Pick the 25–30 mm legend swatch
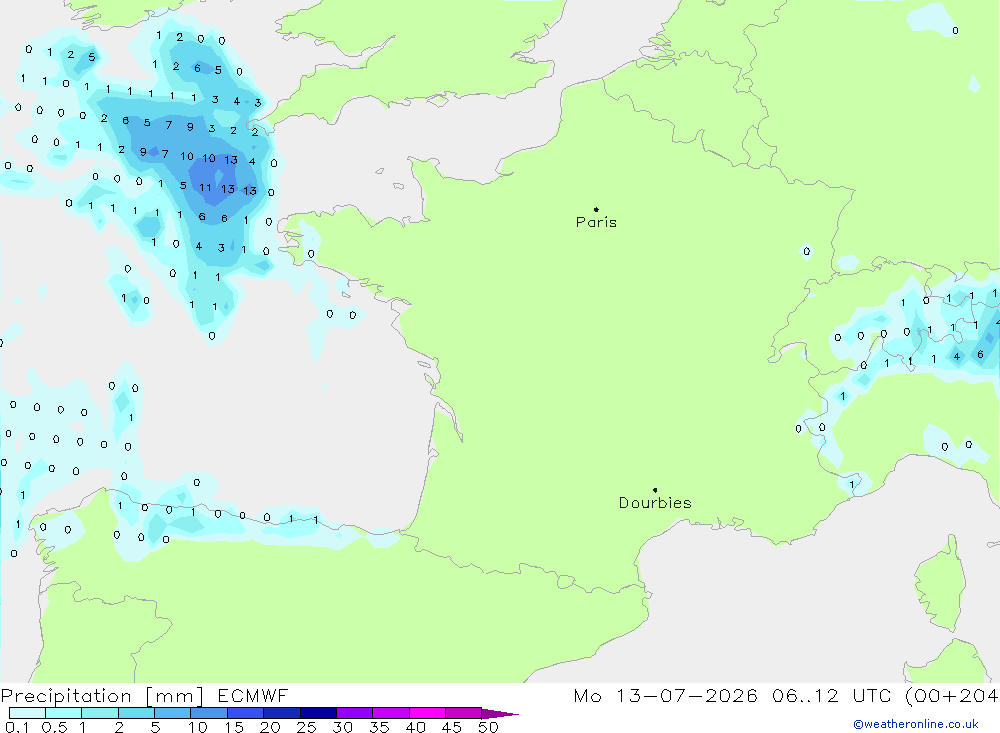The image size is (1000, 733). [x=318, y=713]
